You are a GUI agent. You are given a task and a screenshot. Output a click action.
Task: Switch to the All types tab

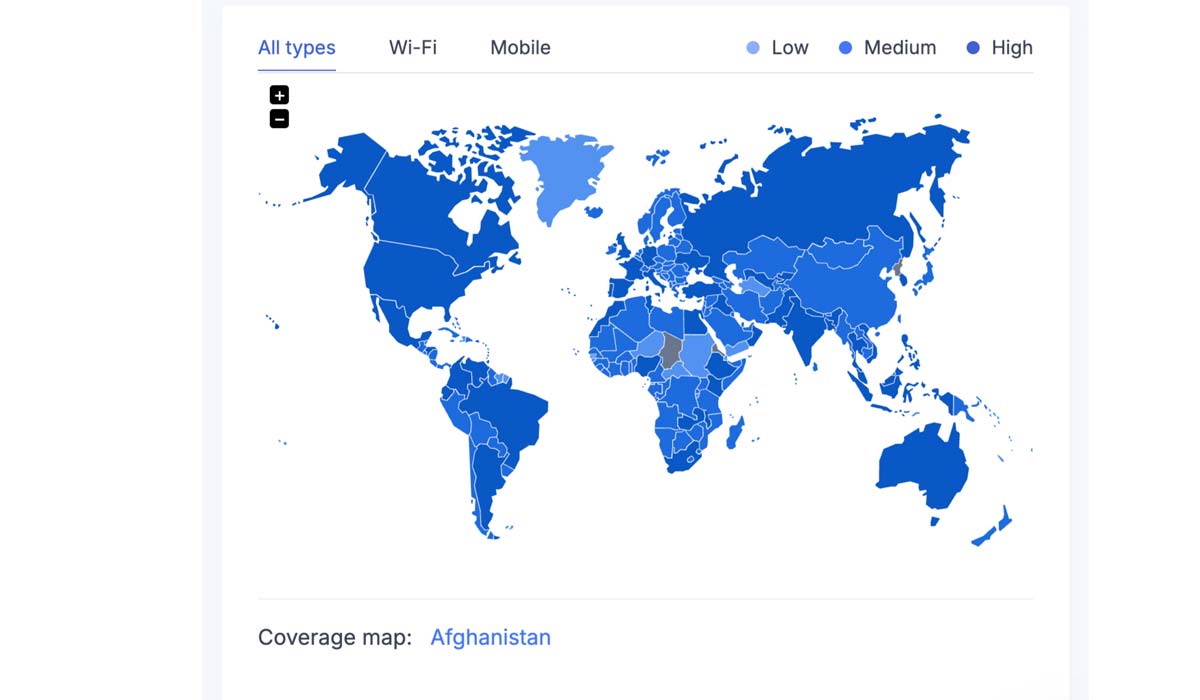[297, 48]
